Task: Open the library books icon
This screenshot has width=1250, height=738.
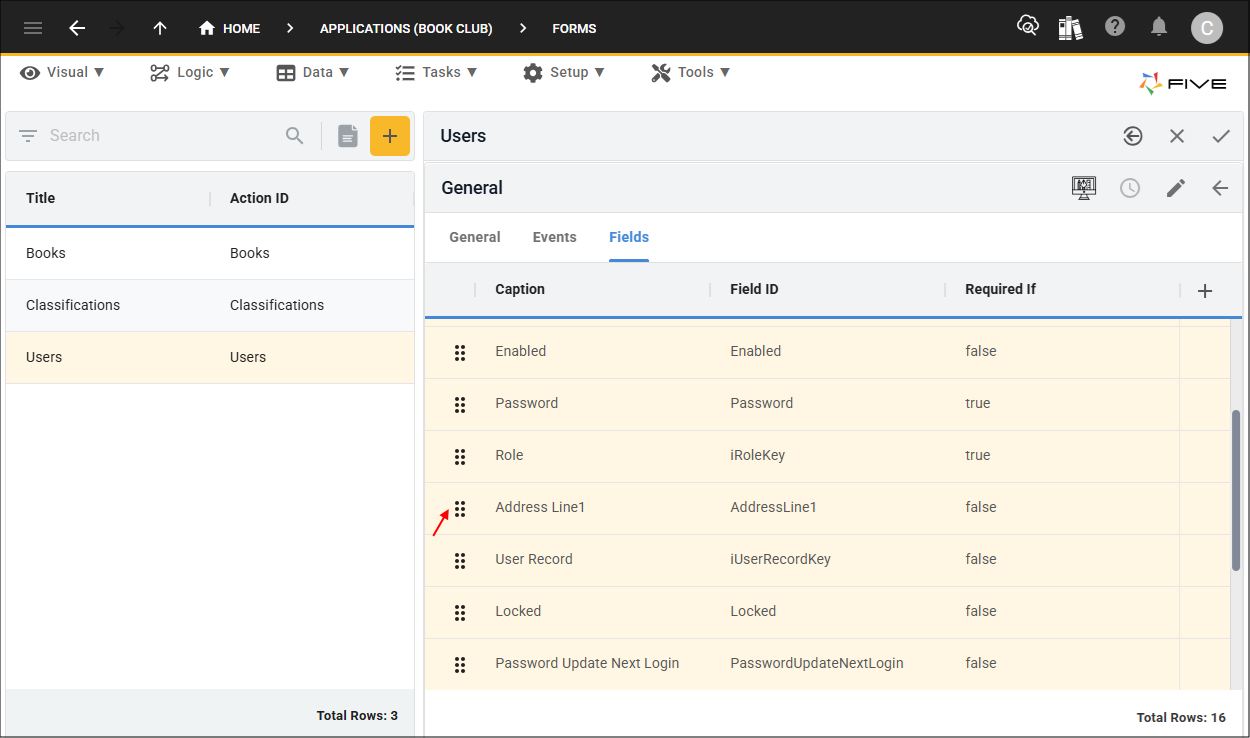Action: [1070, 28]
